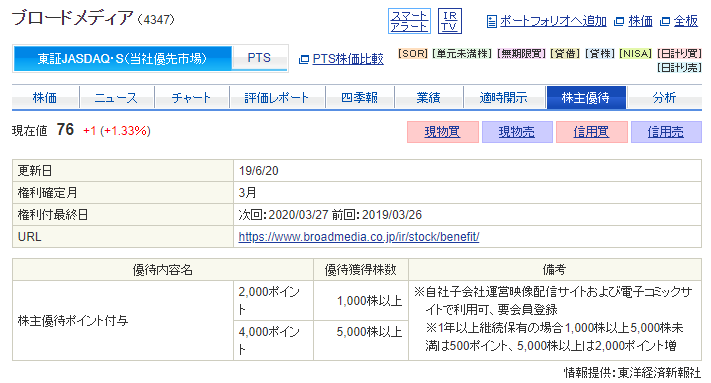Click the [NISA] tag
The width and height of the screenshot is (711, 383).
(635, 53)
